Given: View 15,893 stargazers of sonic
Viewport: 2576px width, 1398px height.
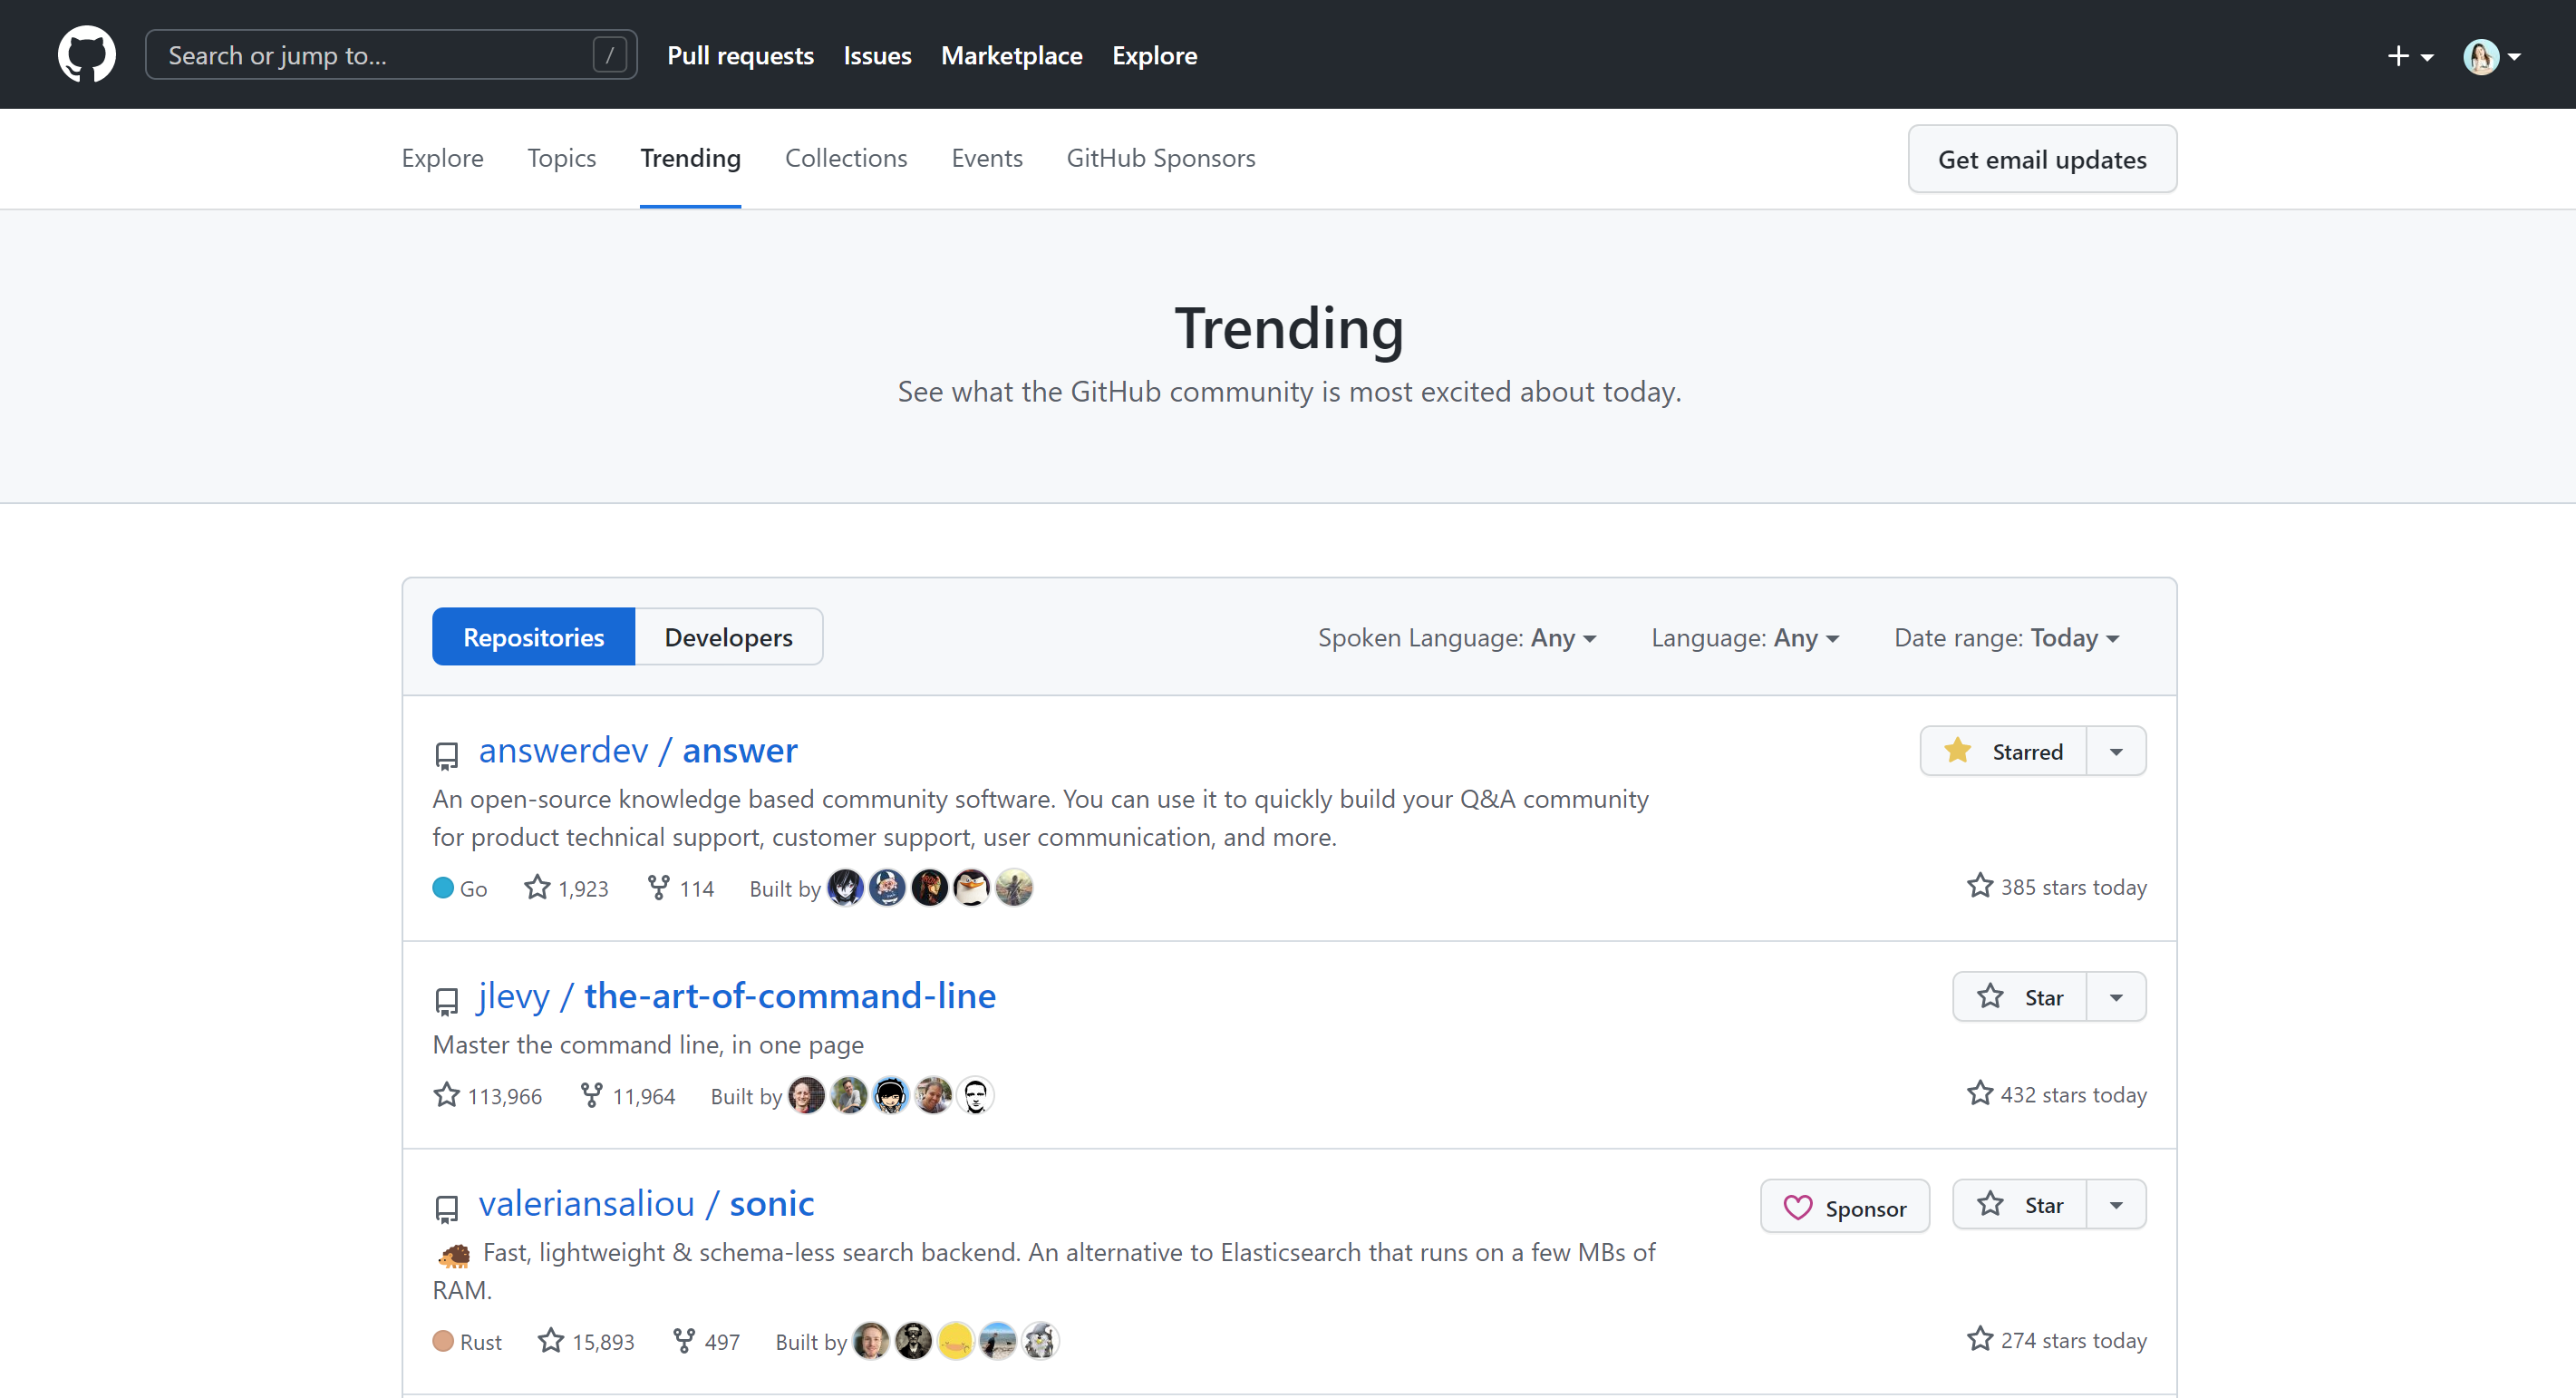Looking at the screenshot, I should pos(585,1341).
